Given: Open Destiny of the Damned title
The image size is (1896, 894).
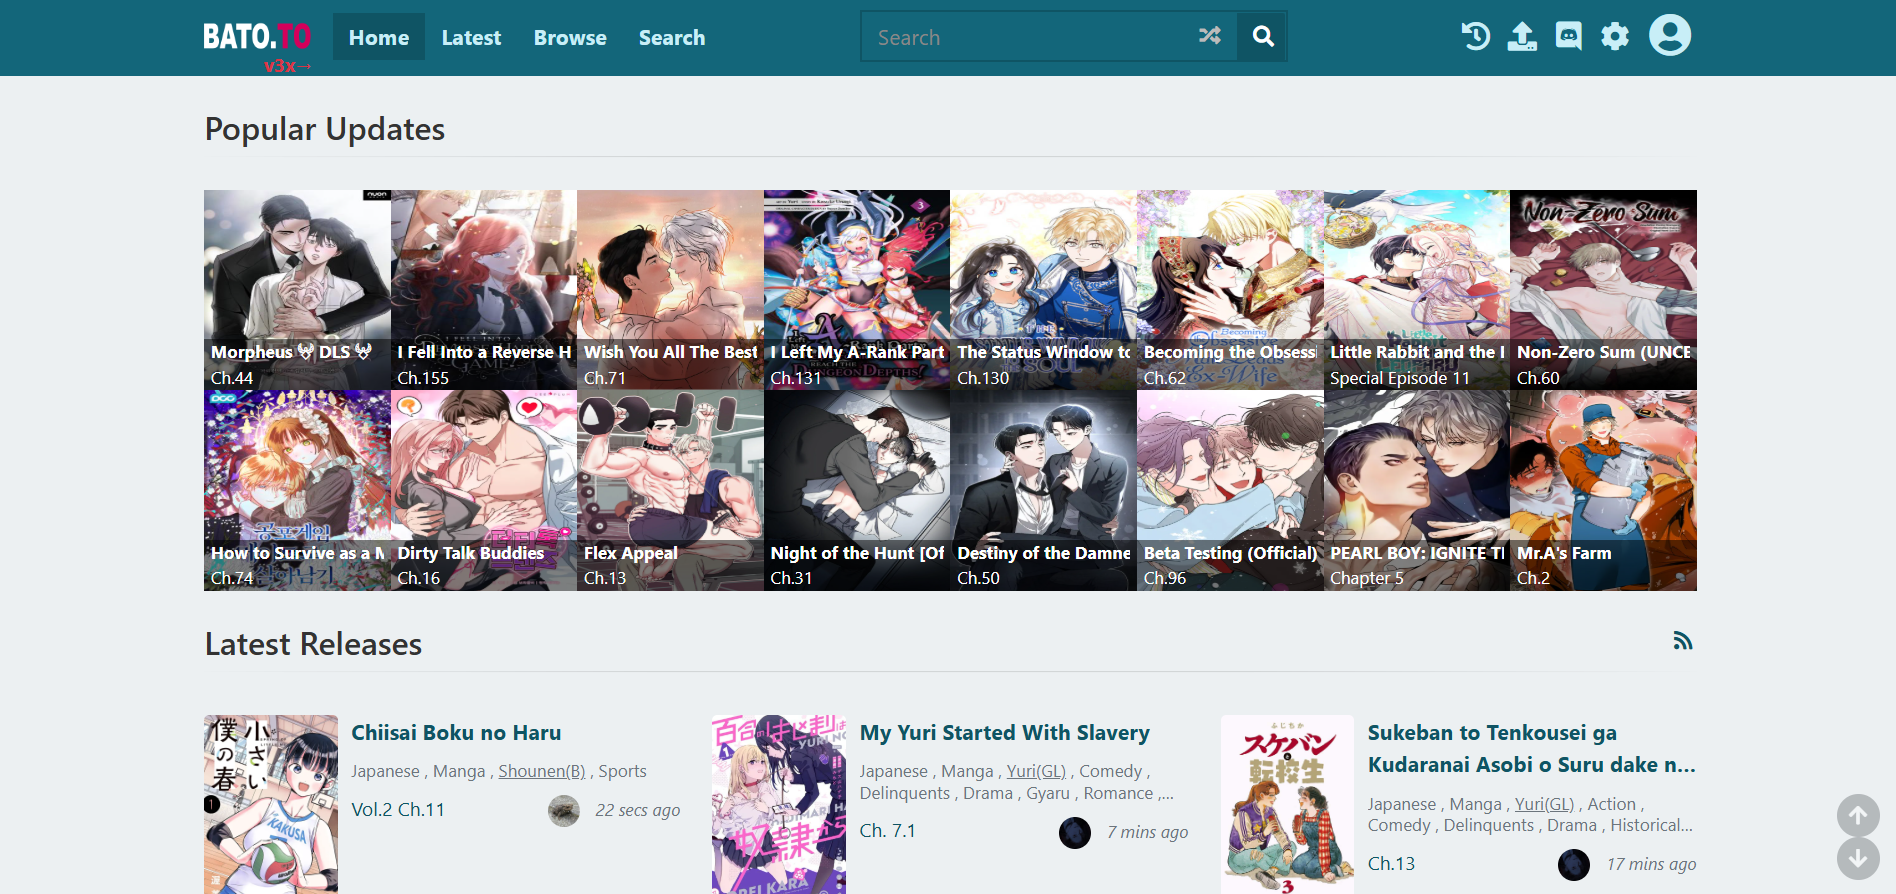Looking at the screenshot, I should [x=1044, y=553].
